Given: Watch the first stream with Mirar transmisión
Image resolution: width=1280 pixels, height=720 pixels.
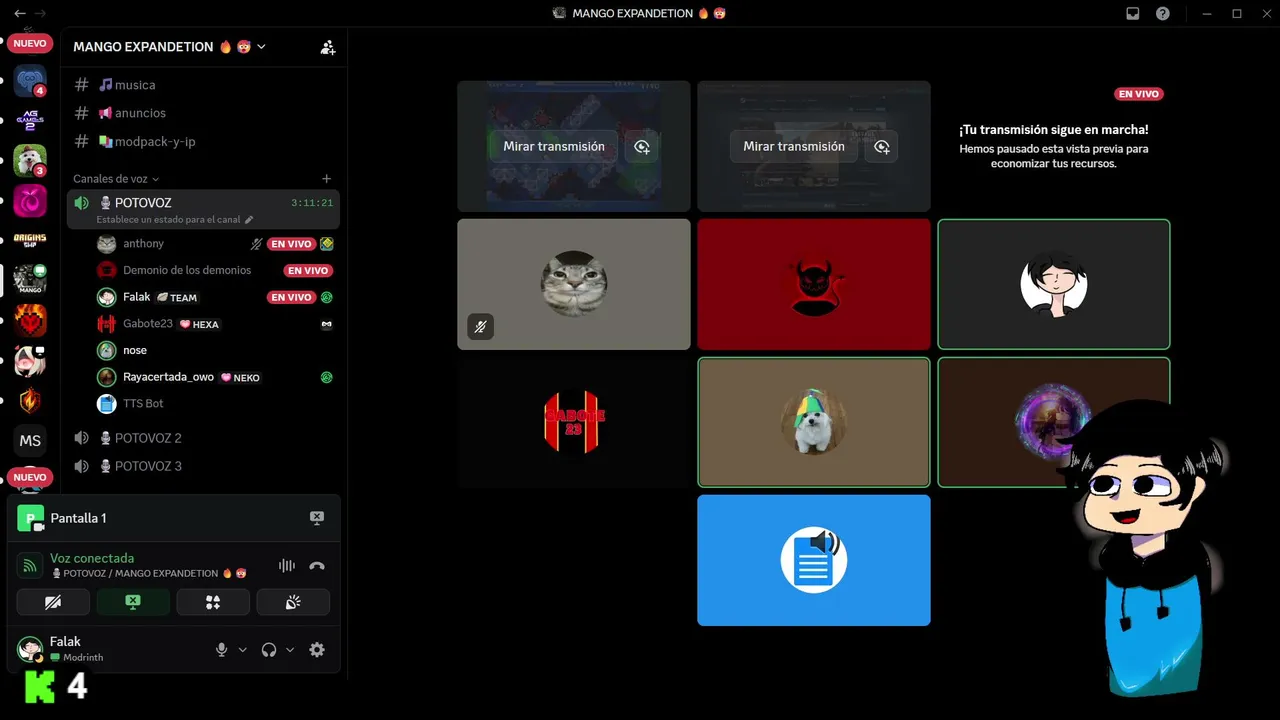Looking at the screenshot, I should (554, 146).
